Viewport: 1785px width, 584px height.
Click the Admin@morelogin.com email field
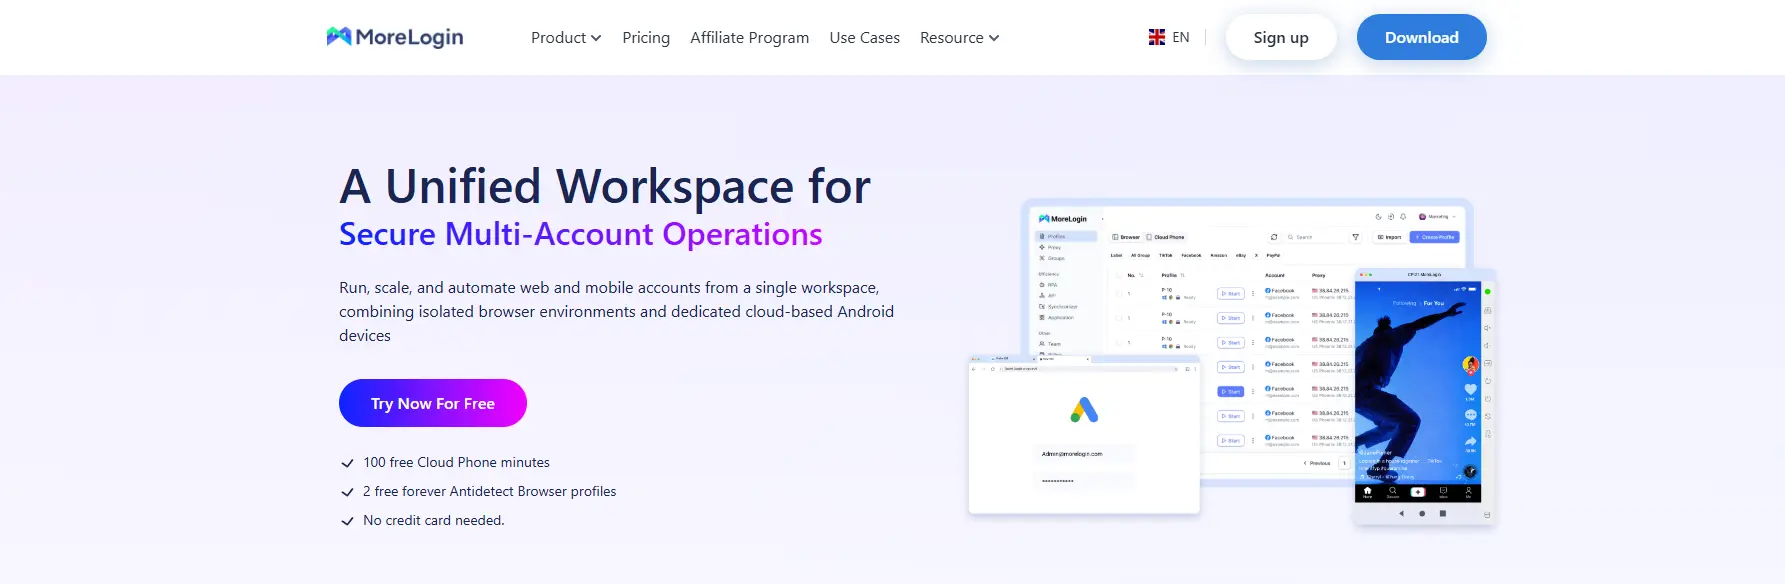[x=1084, y=454]
